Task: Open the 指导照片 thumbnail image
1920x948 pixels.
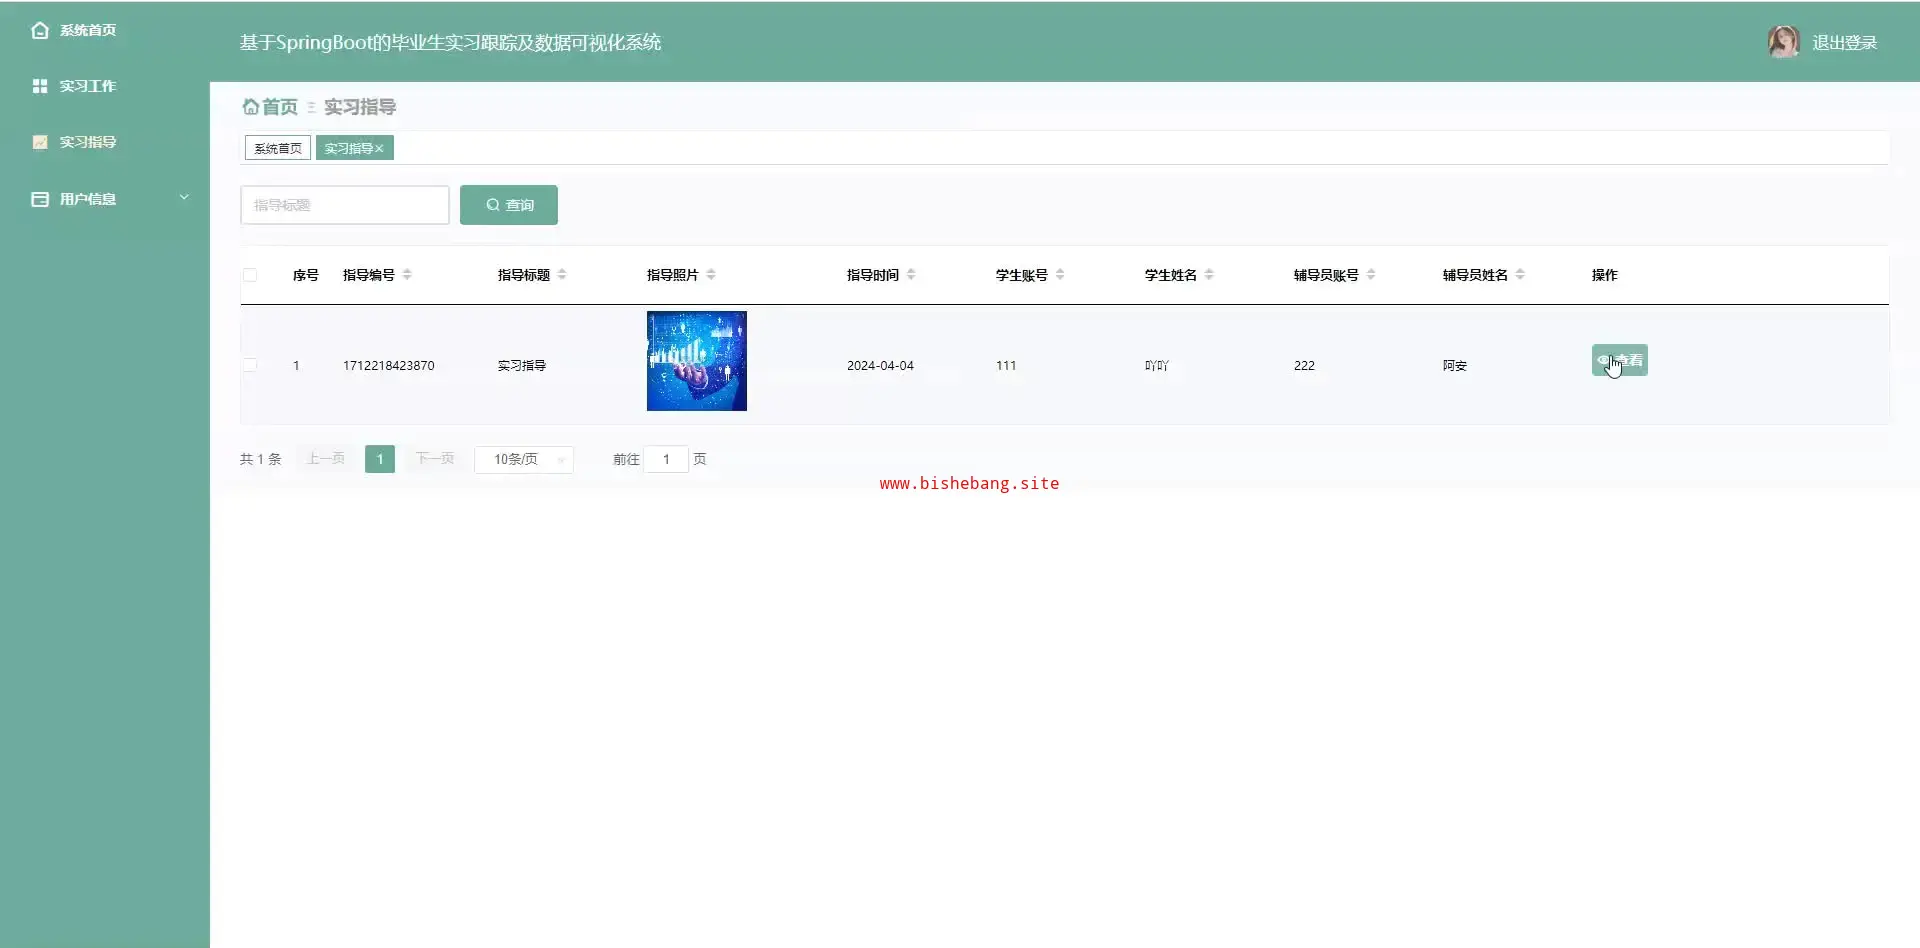Action: pyautogui.click(x=697, y=361)
